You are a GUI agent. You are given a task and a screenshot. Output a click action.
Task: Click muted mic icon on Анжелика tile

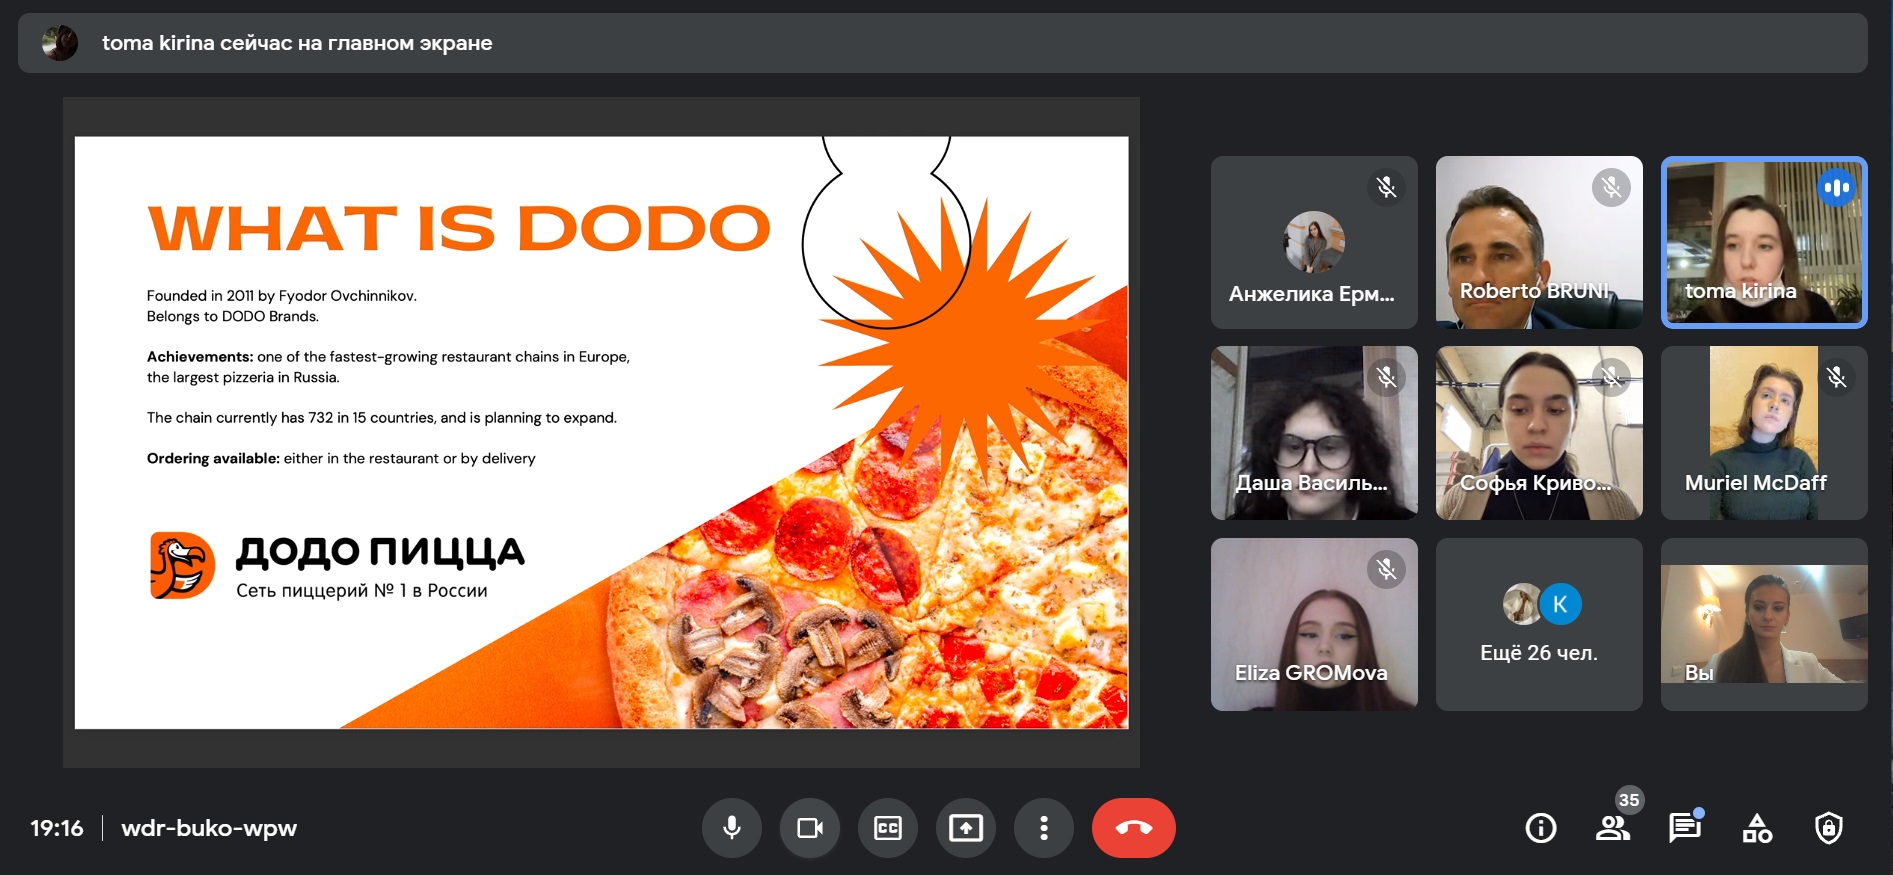[x=1386, y=187]
